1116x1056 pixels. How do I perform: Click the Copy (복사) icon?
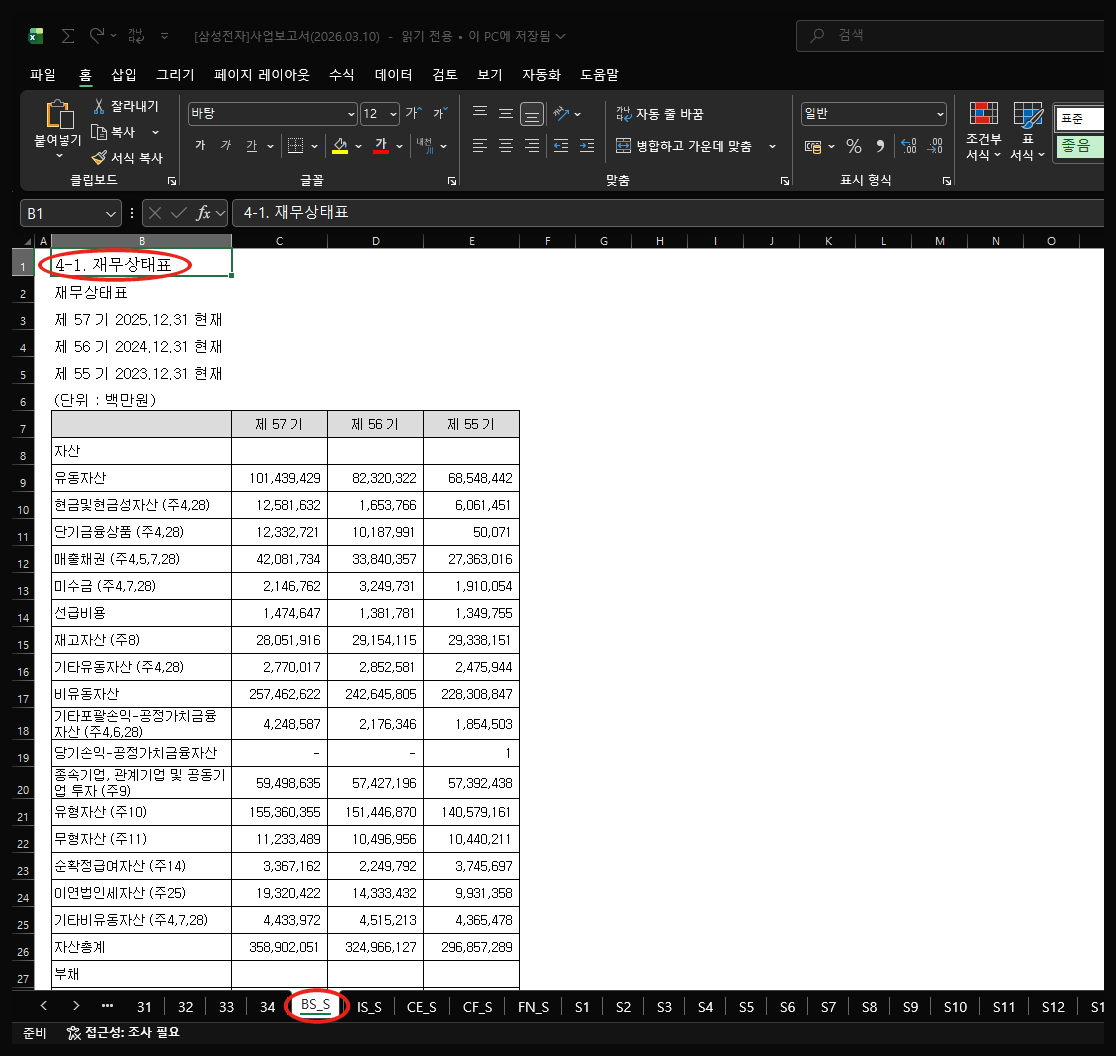pos(99,132)
